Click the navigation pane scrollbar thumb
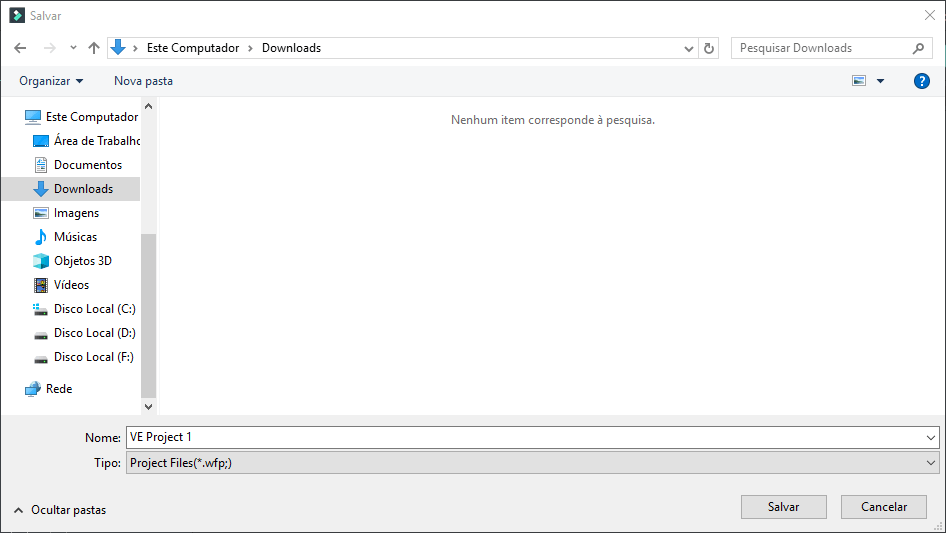Image resolution: width=946 pixels, height=533 pixels. click(x=148, y=316)
